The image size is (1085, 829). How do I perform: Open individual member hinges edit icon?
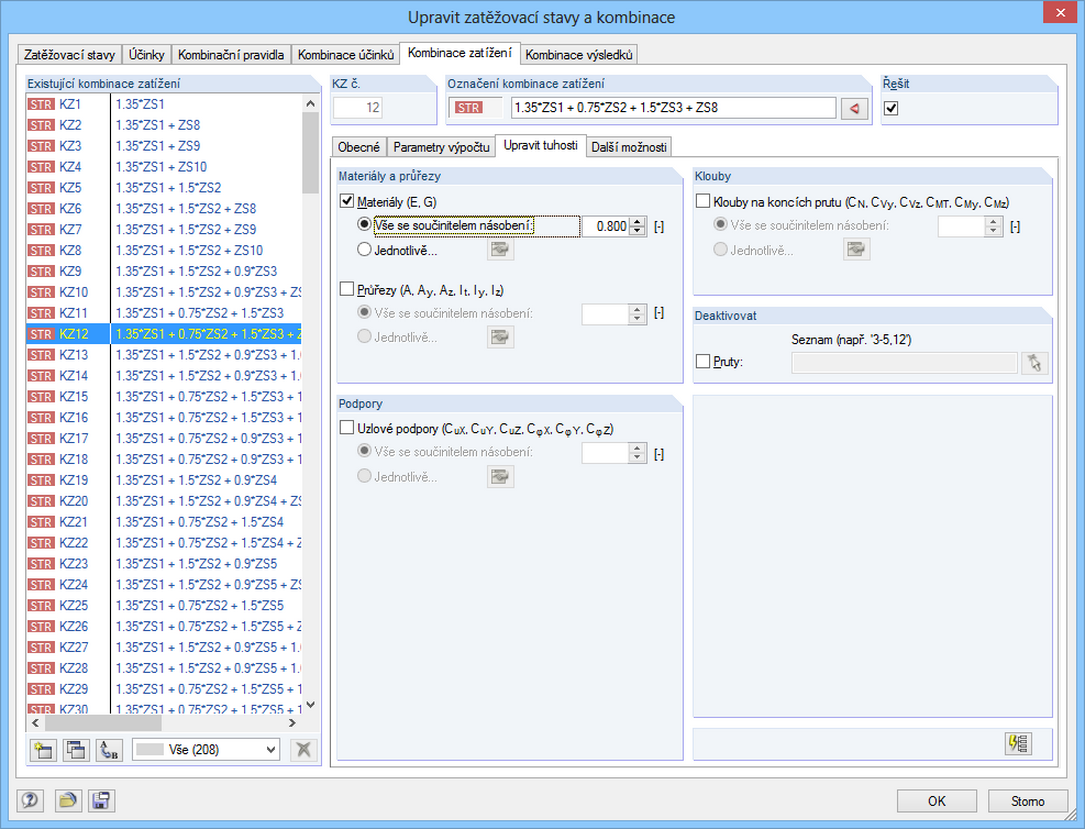click(x=856, y=250)
